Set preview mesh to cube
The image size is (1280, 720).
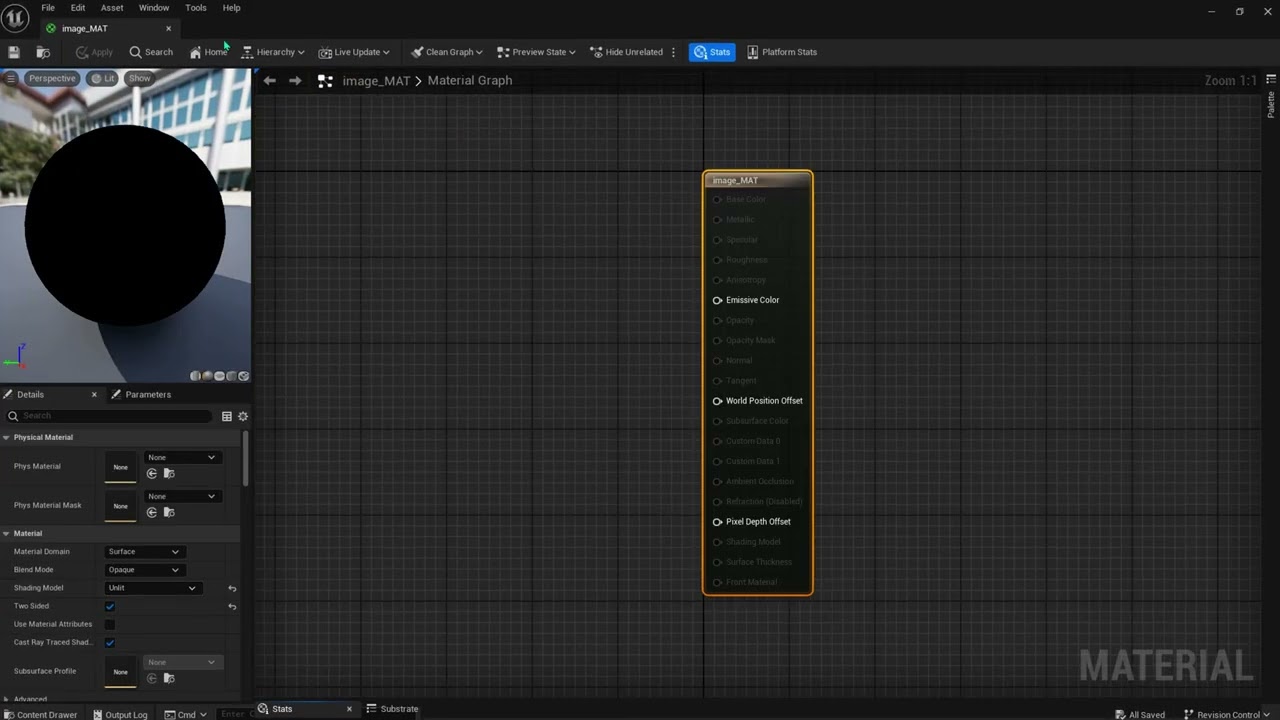[x=232, y=376]
